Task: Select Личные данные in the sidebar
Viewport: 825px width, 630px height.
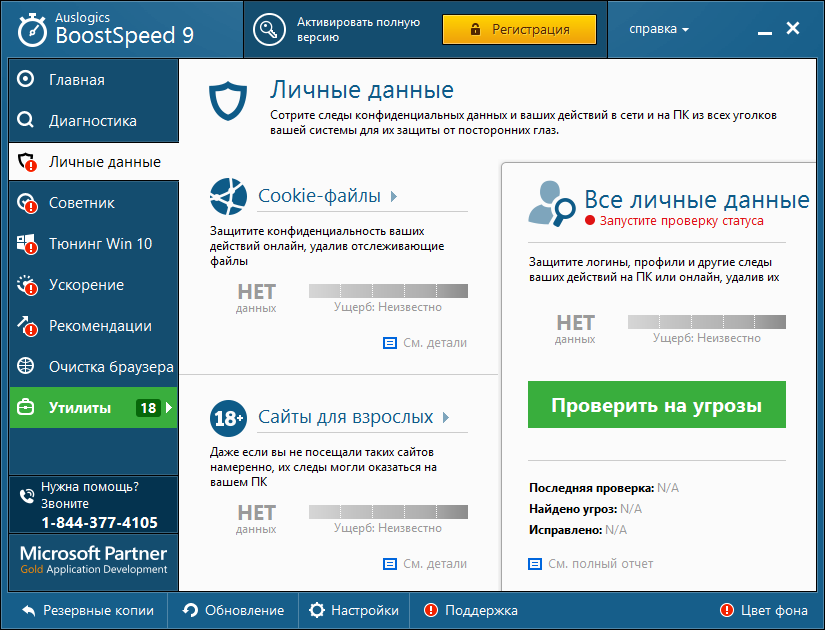Action: click(x=94, y=162)
